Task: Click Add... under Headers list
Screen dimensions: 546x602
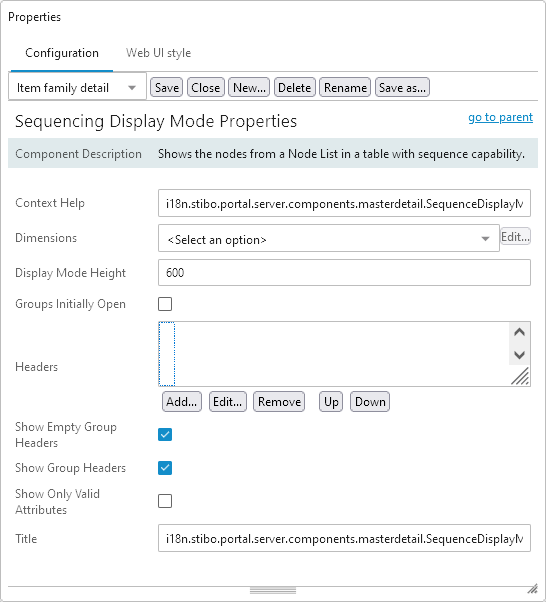Action: pos(182,402)
